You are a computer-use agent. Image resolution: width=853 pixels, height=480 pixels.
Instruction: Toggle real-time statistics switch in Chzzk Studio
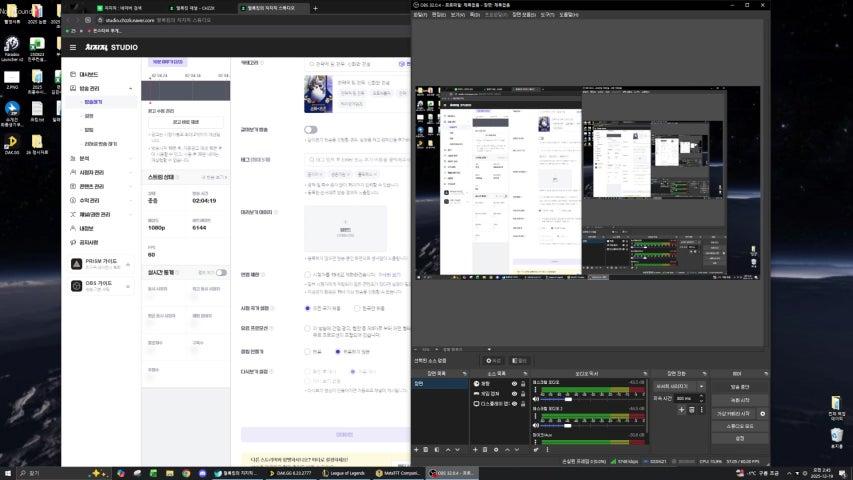(x=221, y=273)
